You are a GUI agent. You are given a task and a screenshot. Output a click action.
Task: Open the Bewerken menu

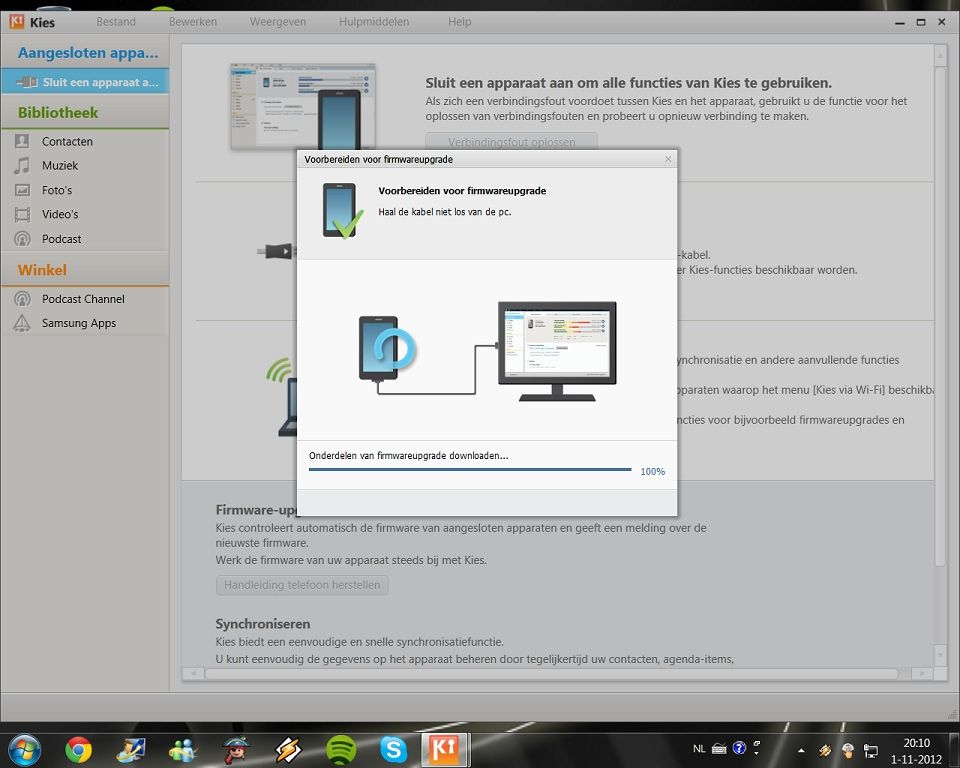(x=193, y=22)
